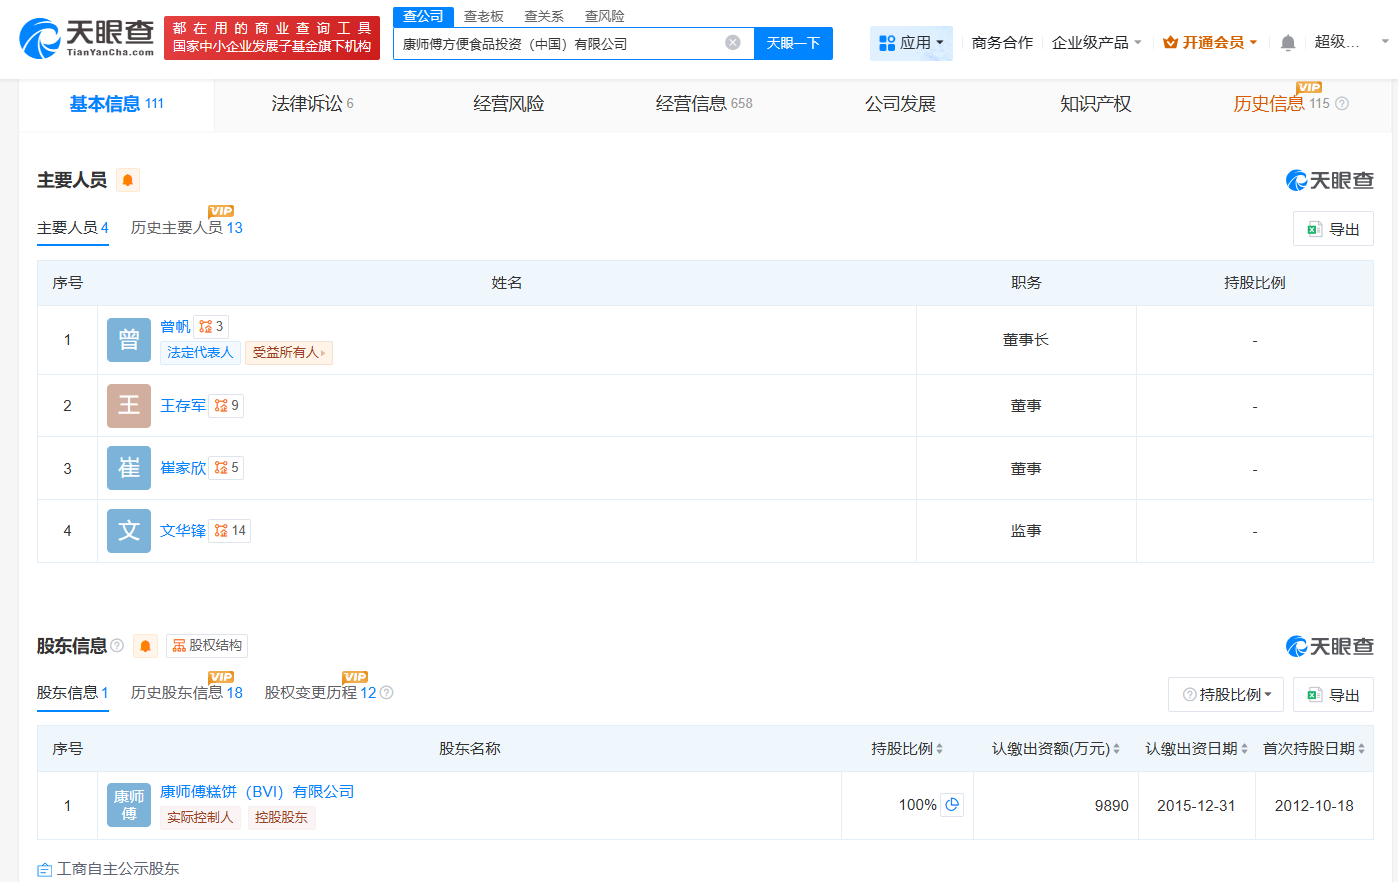Click the 天眼一下 search button
This screenshot has height=882, width=1398.
coord(793,43)
